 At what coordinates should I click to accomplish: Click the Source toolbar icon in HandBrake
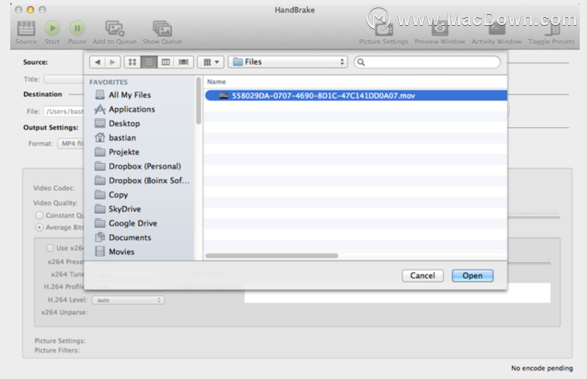pos(26,28)
